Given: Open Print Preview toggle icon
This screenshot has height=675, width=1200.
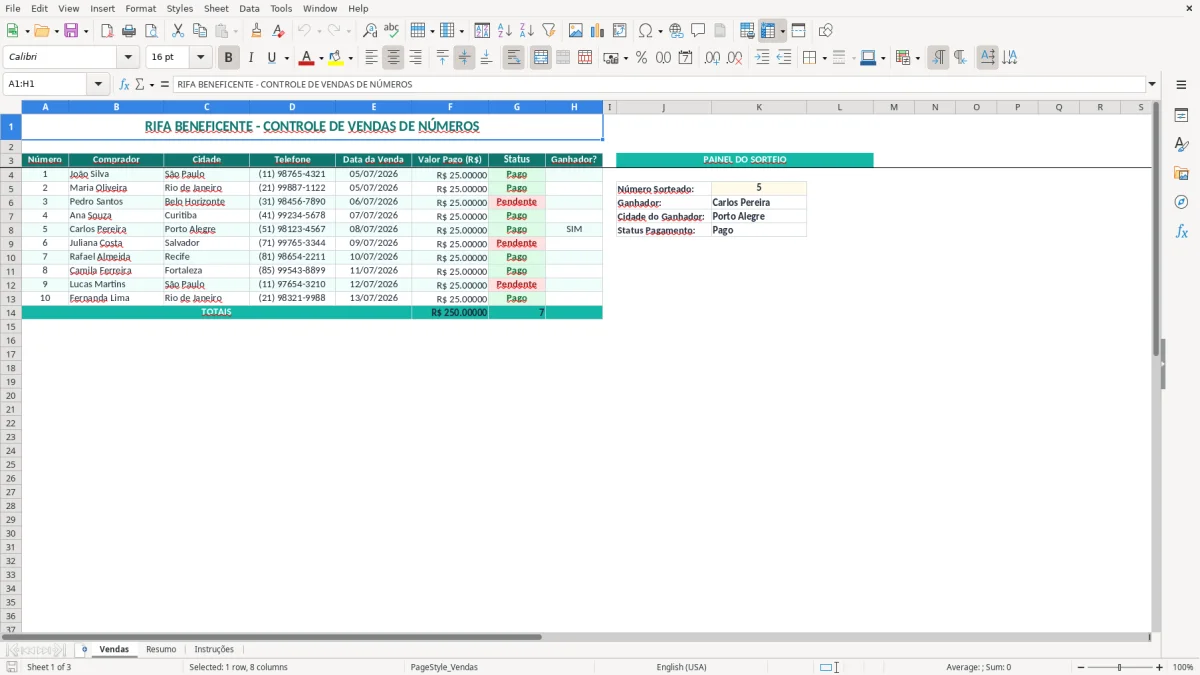Looking at the screenshot, I should (150, 31).
